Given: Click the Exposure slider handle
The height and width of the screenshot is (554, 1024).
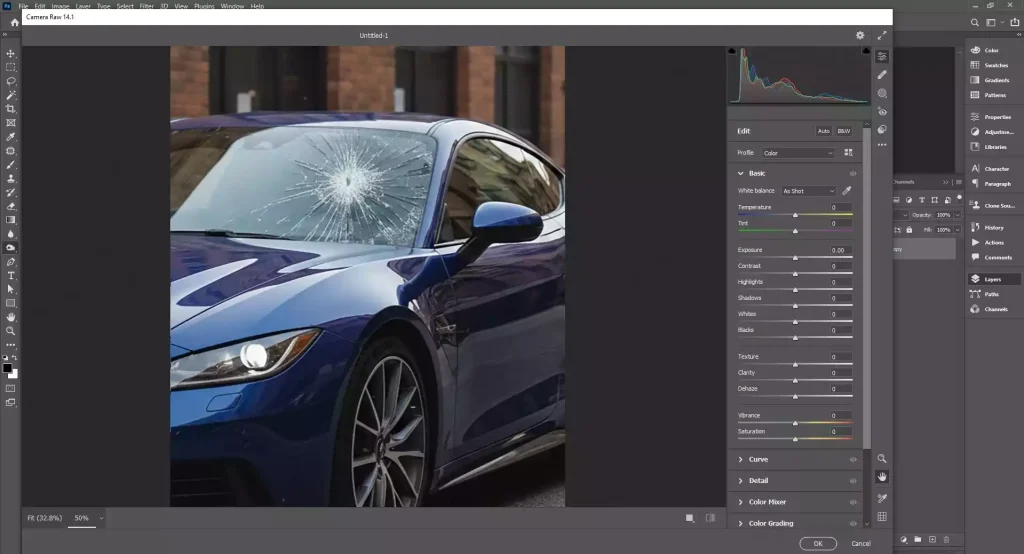Looking at the screenshot, I should pyautogui.click(x=795, y=258).
